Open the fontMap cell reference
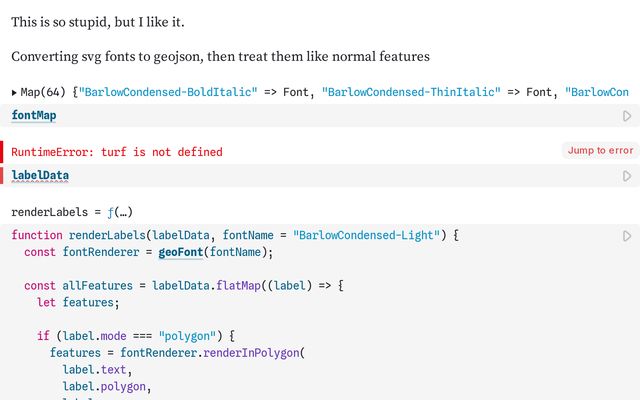Image resolution: width=640 pixels, height=400 pixels. [34, 116]
